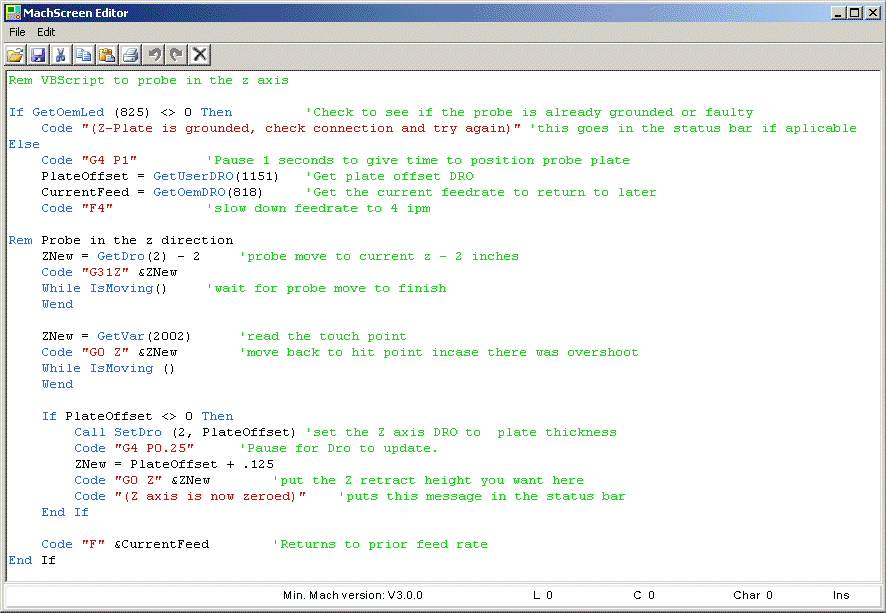This screenshot has height=613, width=886.
Task: Click the Ins indicator in status bar
Action: pos(841,595)
